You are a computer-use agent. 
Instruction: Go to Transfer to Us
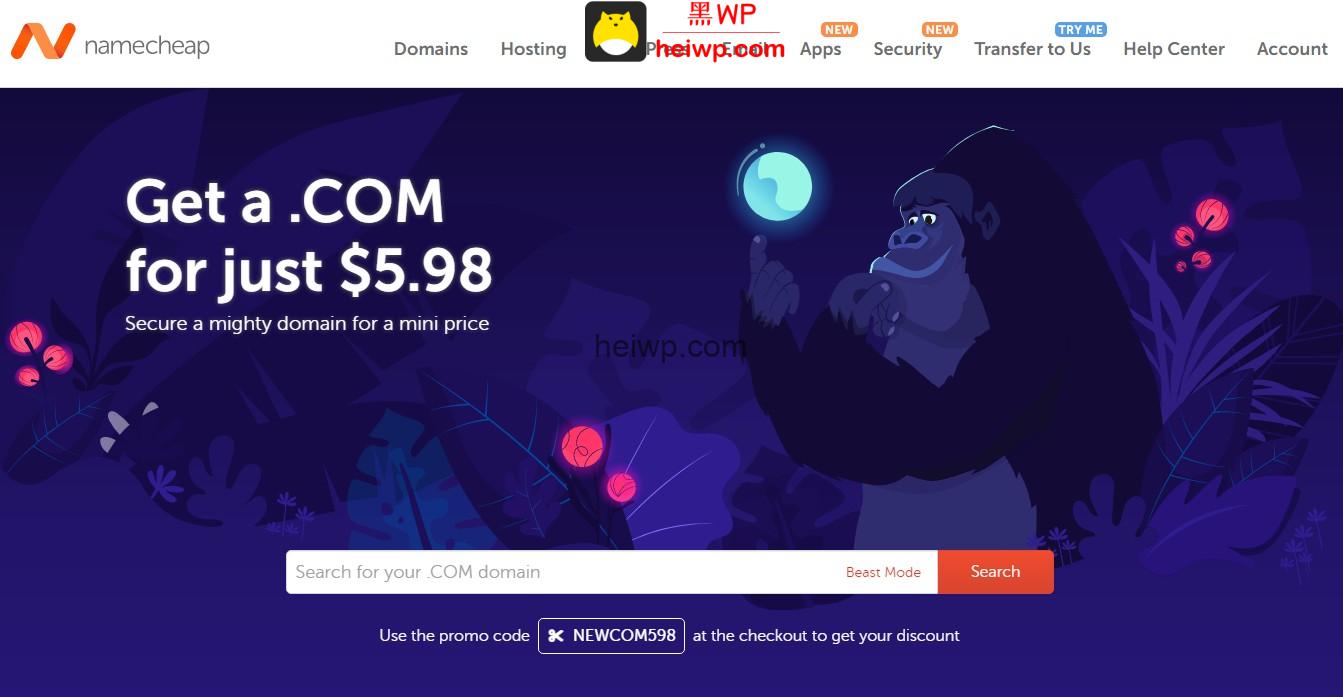point(1032,49)
